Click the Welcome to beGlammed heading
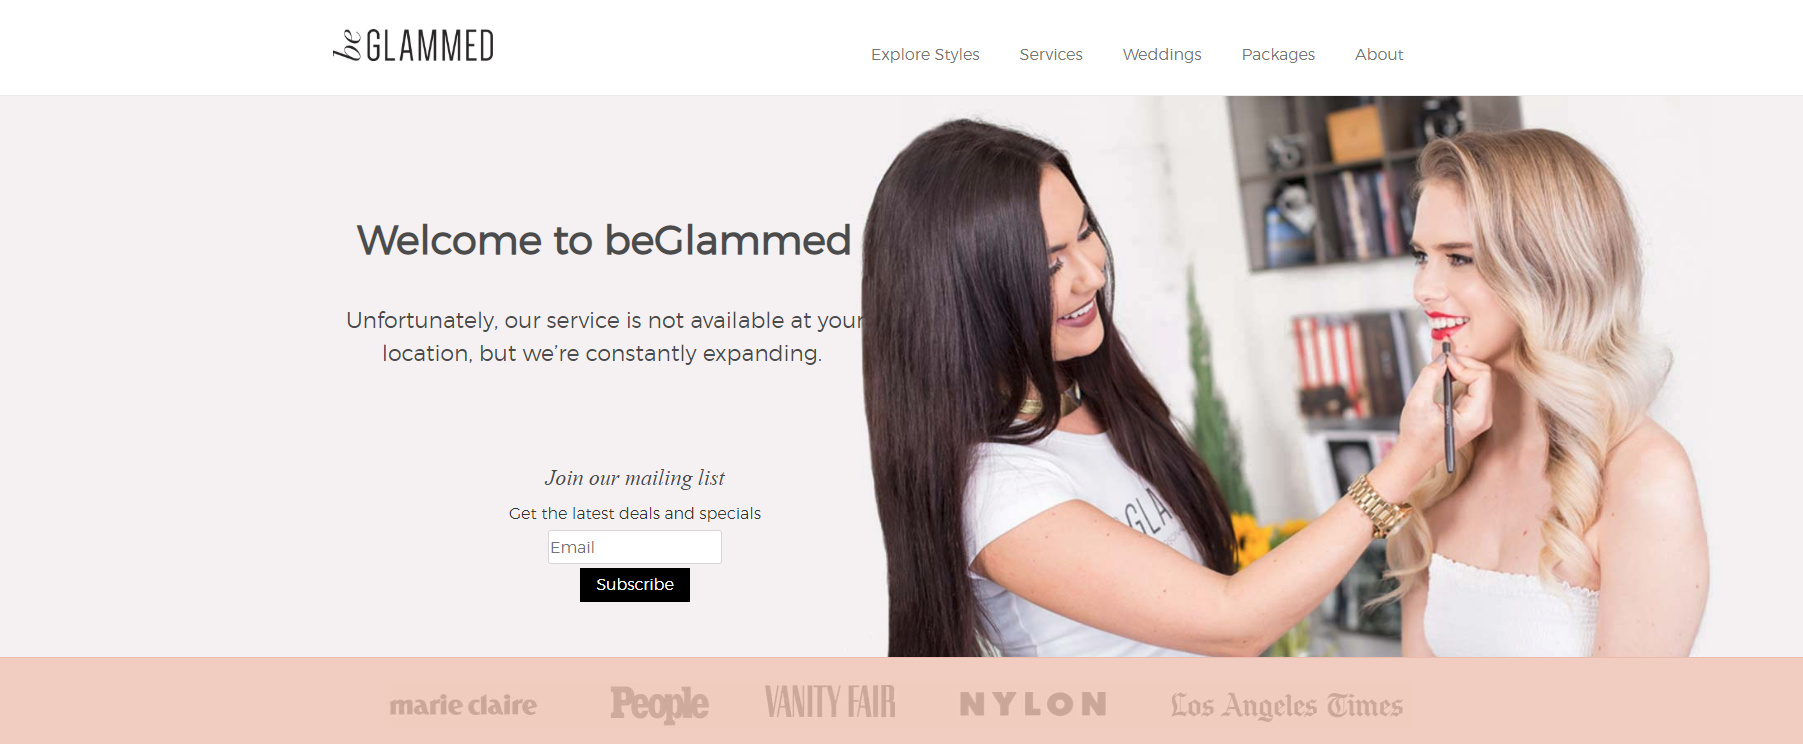1803x744 pixels. point(604,240)
